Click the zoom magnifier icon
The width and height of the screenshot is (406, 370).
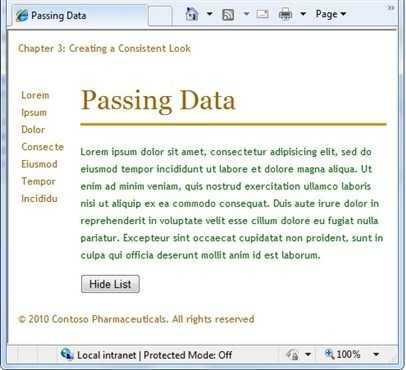coord(329,354)
